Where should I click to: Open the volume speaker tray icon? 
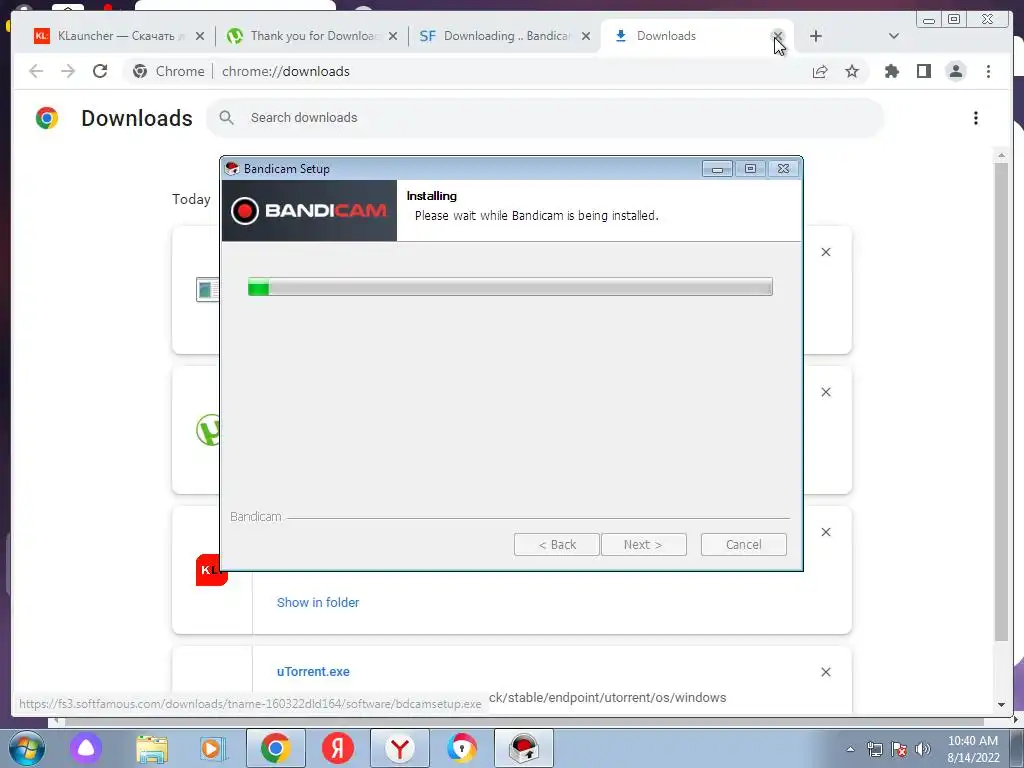(x=922, y=749)
